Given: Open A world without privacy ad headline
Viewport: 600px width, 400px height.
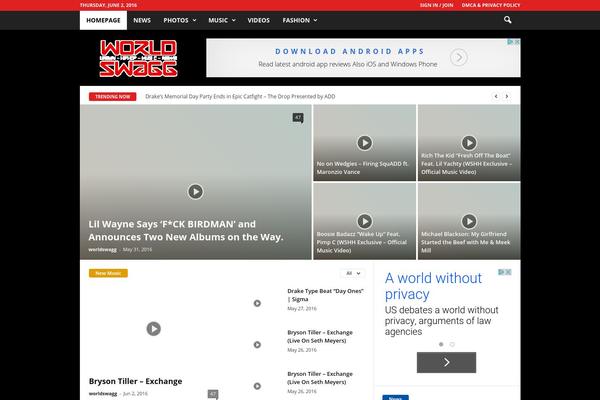Looking at the screenshot, I should (434, 286).
